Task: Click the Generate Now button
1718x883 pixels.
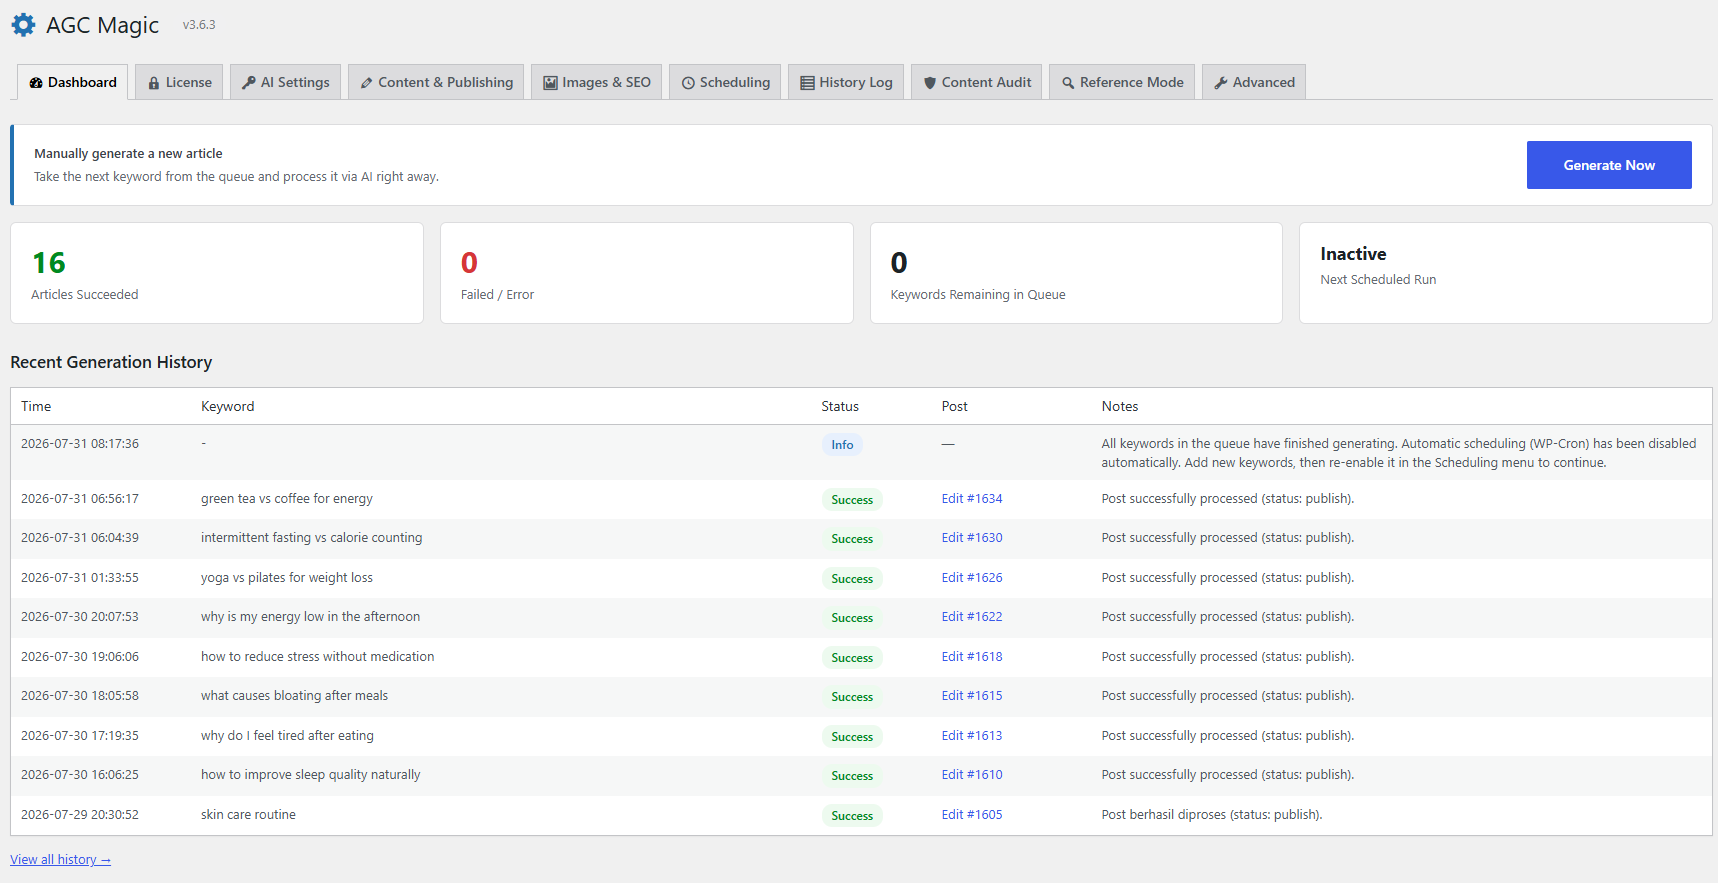Action: [x=1609, y=165]
